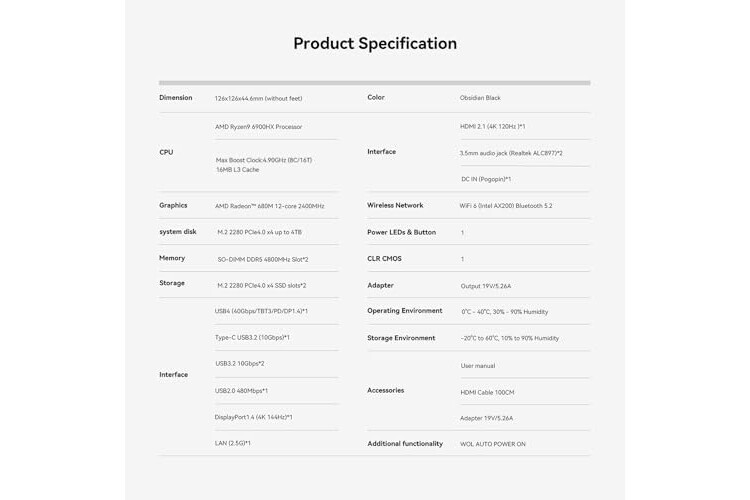Click the HDMI Cable 100CM accessory
The image size is (750, 500).
coord(487,392)
